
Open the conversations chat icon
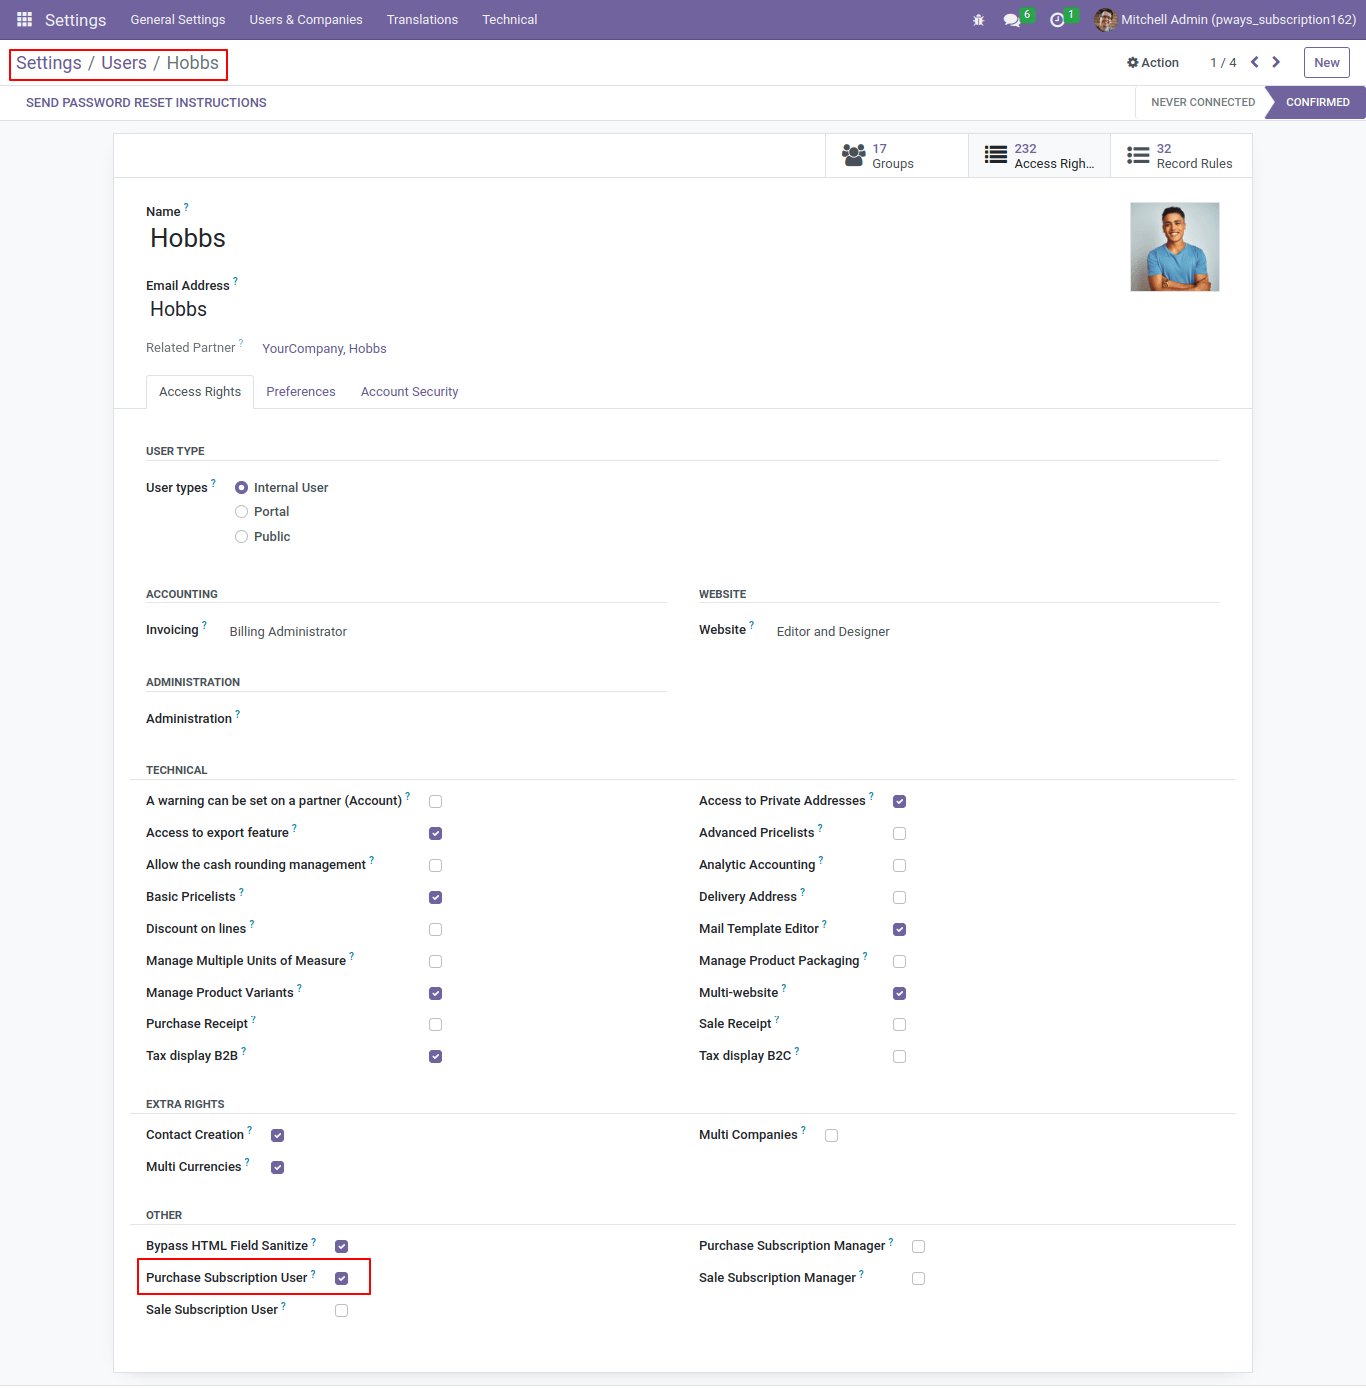click(1012, 20)
